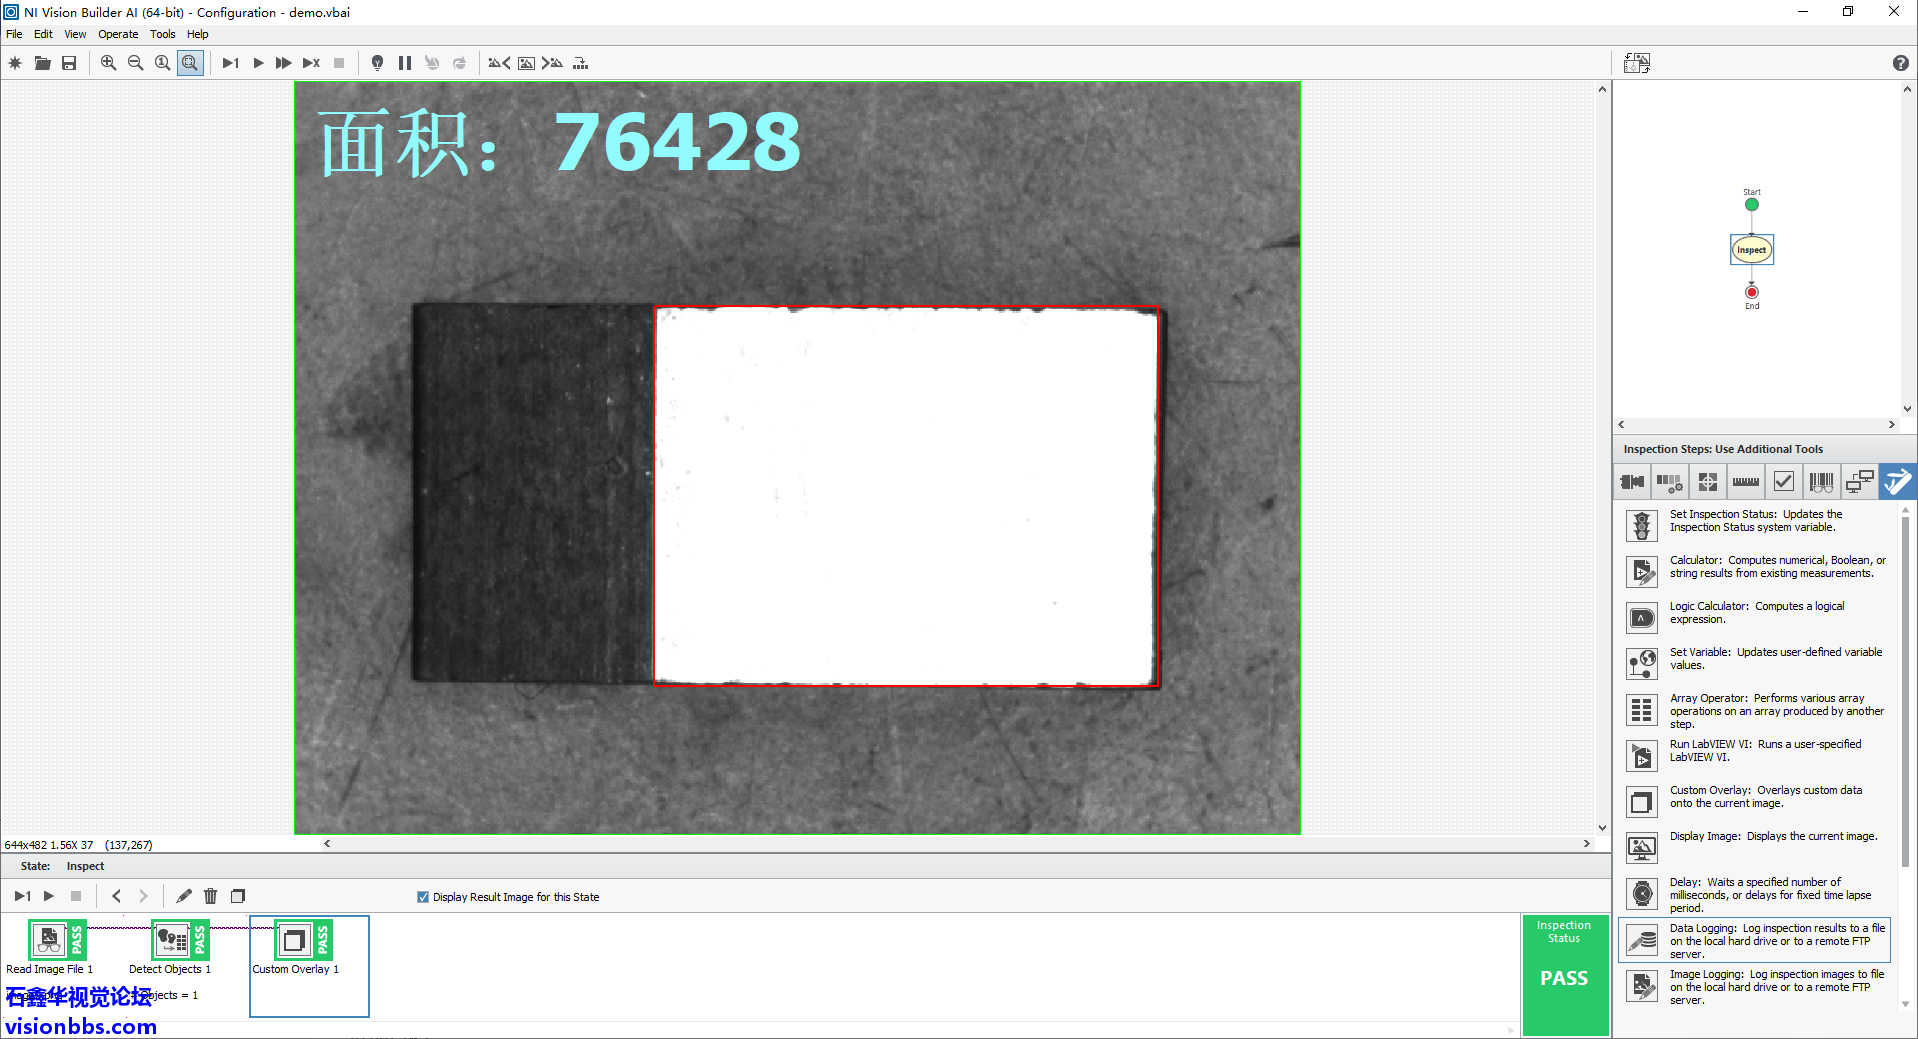Click the Set Inspection Status traffic light icon
Screen dimensions: 1918x1039
1641,525
